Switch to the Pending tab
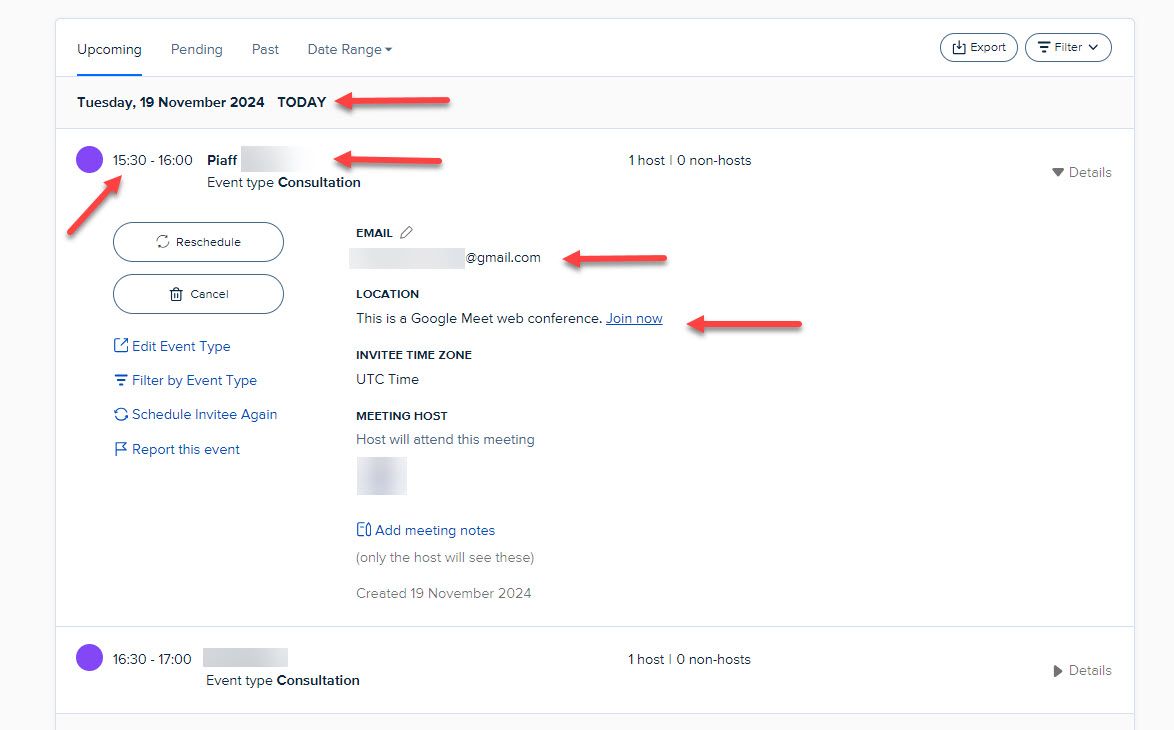 point(196,49)
